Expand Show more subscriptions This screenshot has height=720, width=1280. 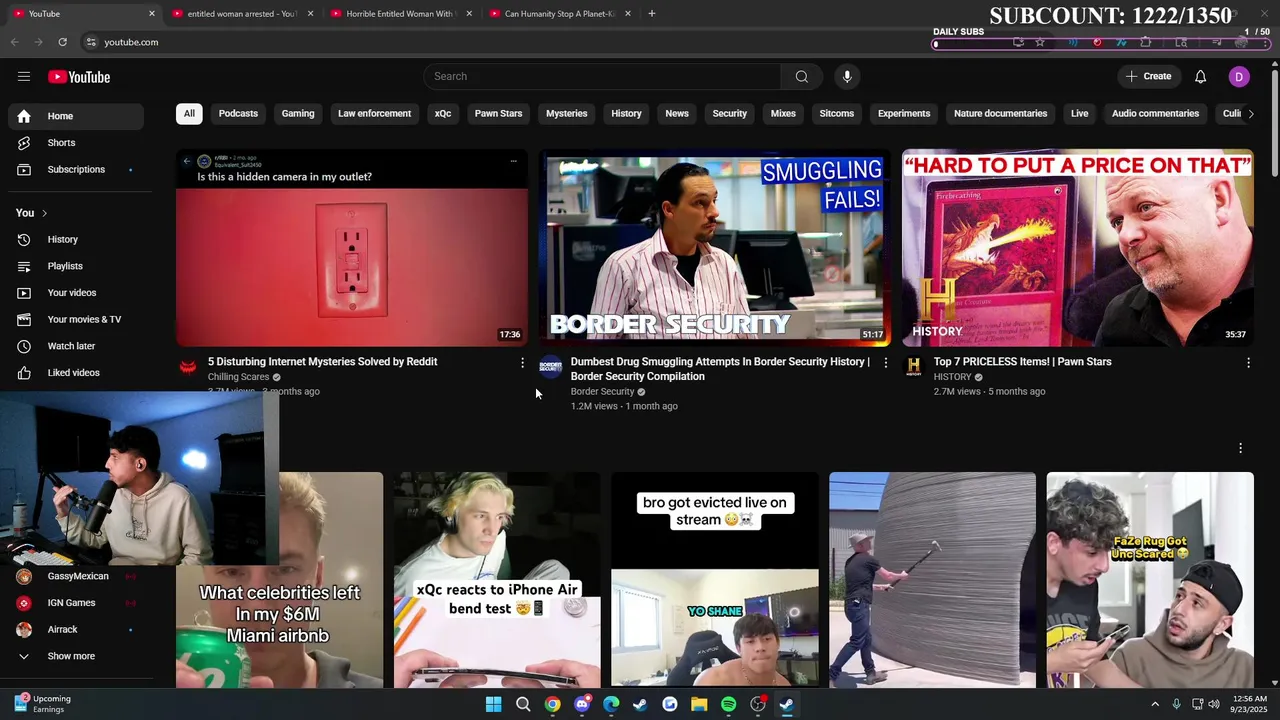[76, 656]
